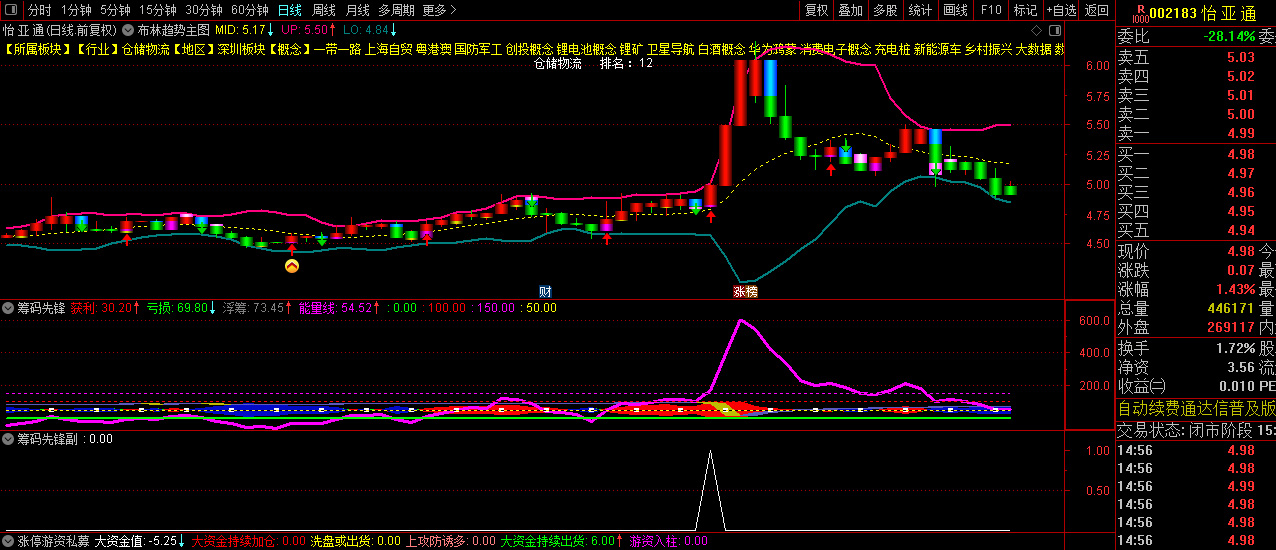
Task: Expand the 布林趋势主图 indicator dropdown
Action: pos(128,30)
